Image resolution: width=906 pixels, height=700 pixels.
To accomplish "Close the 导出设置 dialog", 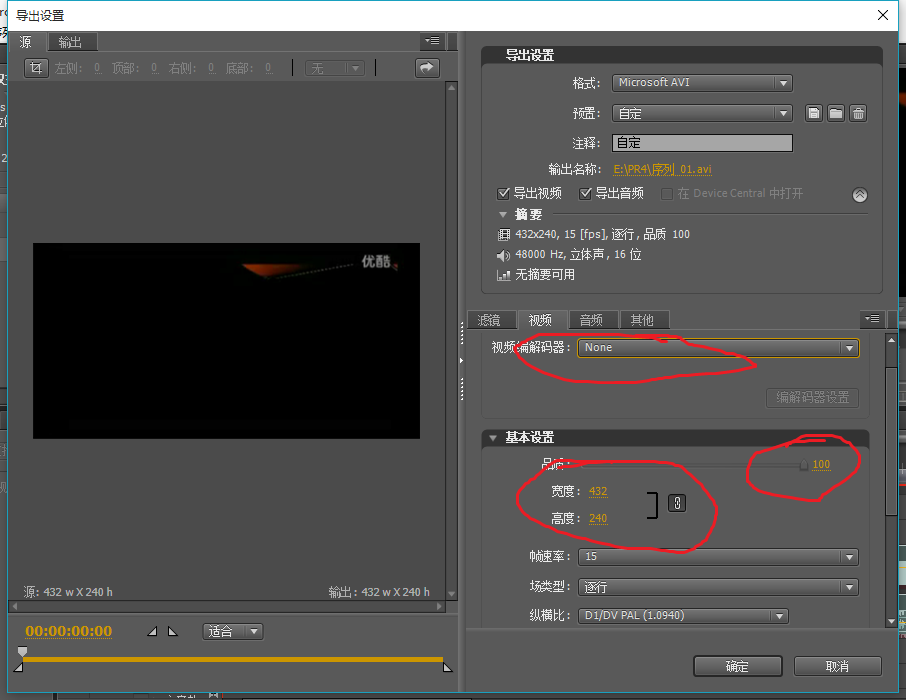I will click(x=883, y=15).
